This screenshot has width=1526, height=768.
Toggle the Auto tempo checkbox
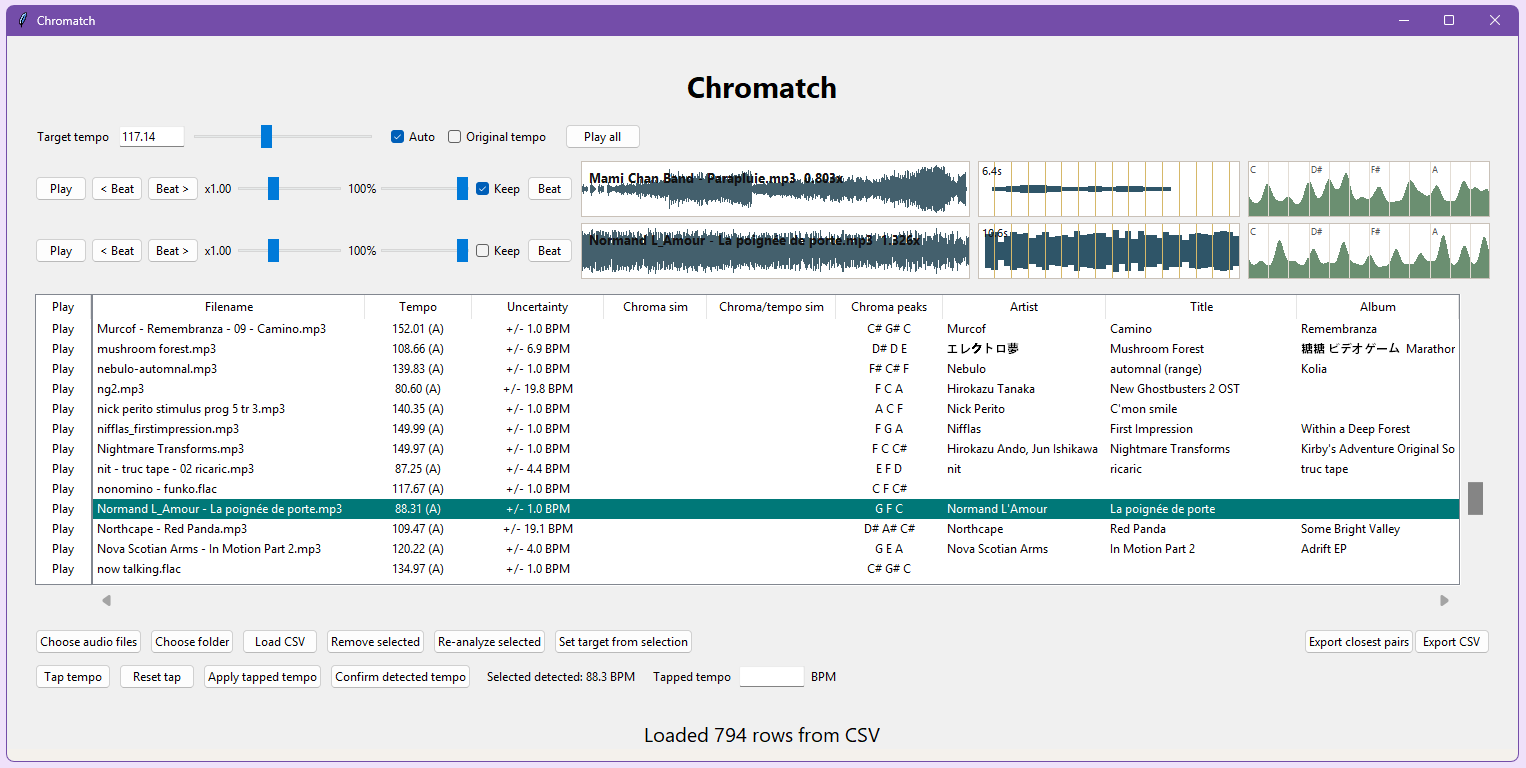click(x=397, y=137)
